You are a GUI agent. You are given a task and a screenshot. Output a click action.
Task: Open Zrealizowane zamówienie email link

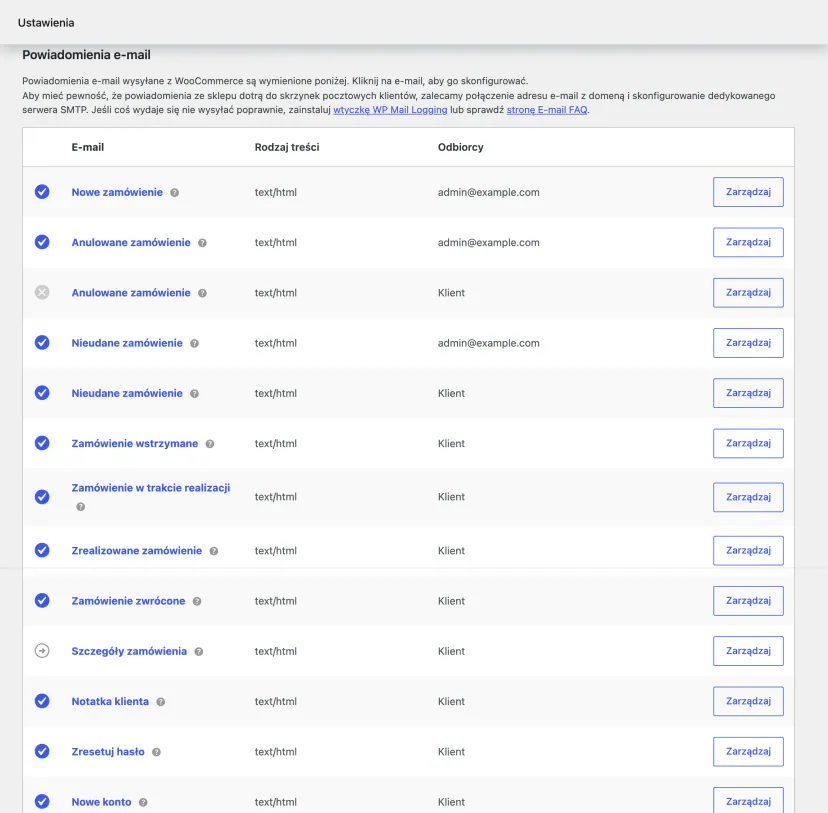[x=137, y=551]
